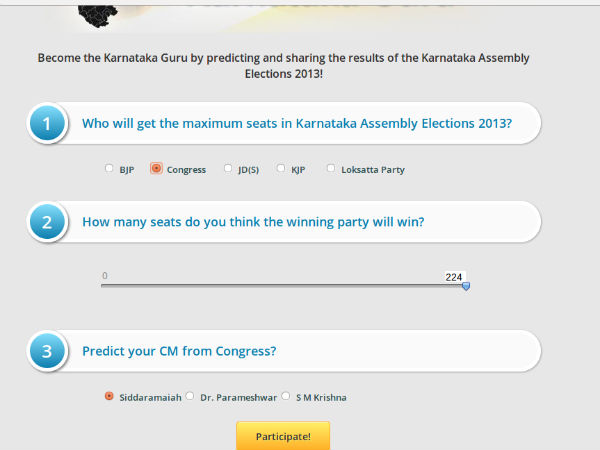Click the blue number 2 circle badge
The width and height of the screenshot is (600, 450).
47,222
